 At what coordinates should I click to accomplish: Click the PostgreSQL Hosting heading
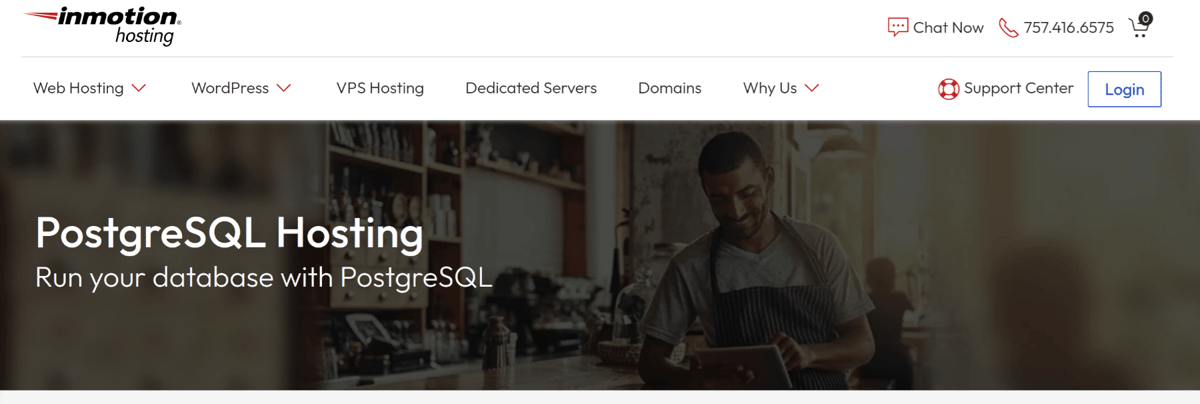coord(229,234)
